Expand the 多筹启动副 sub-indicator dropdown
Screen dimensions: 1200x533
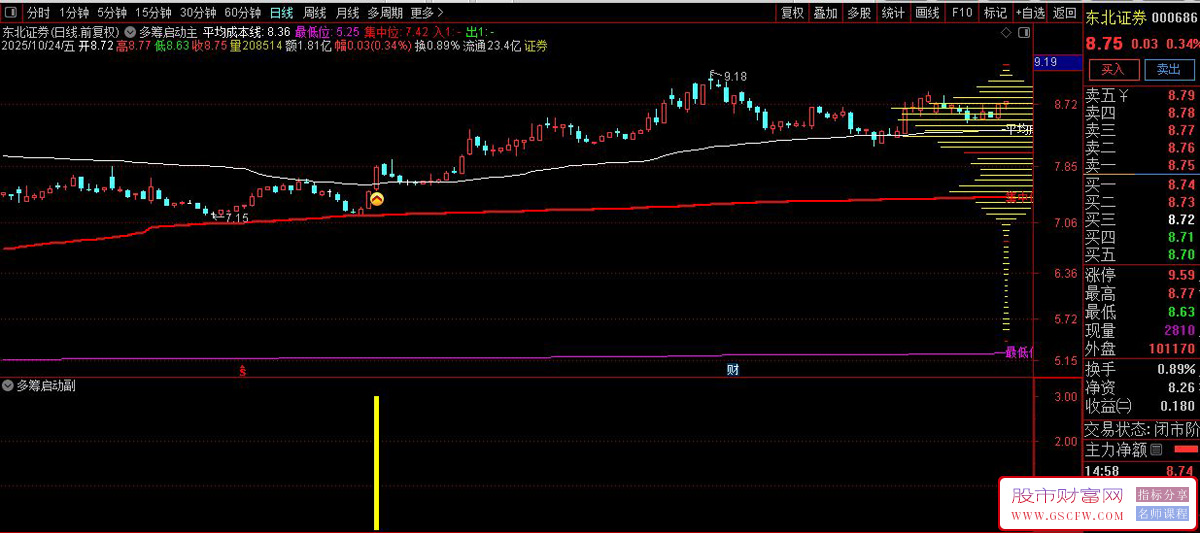tap(9, 385)
